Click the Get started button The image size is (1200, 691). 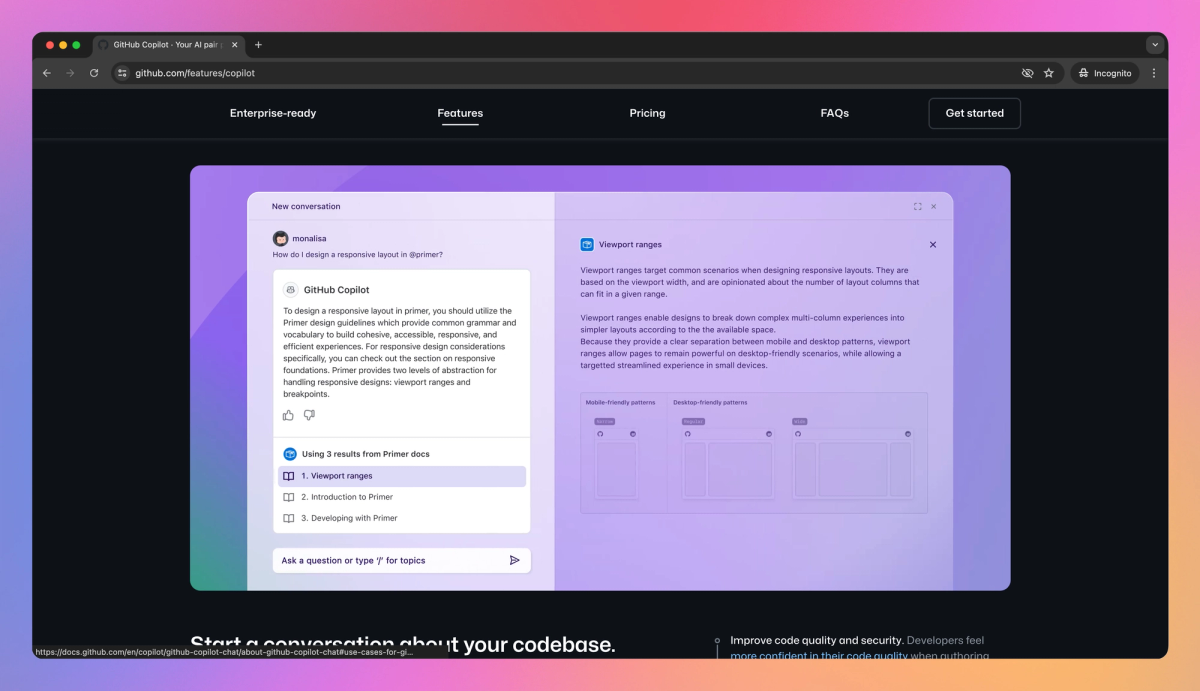[x=975, y=113]
